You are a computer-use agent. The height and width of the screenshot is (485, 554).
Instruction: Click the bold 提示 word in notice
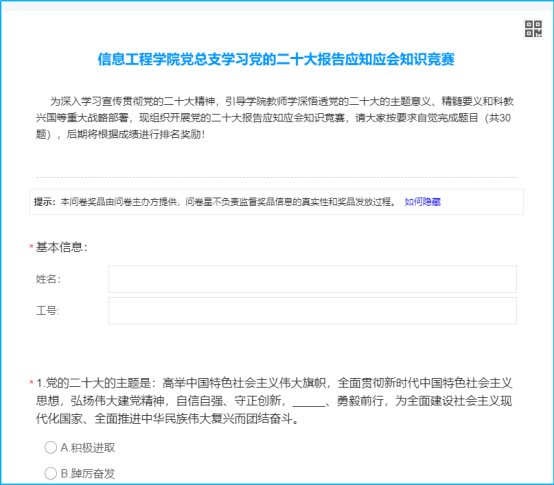coord(45,202)
